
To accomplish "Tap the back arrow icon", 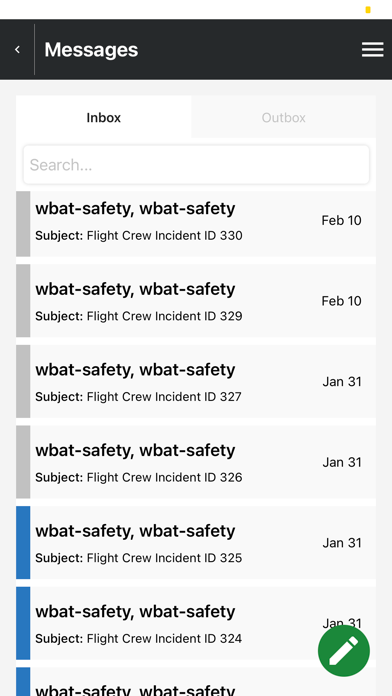I will (x=17, y=50).
